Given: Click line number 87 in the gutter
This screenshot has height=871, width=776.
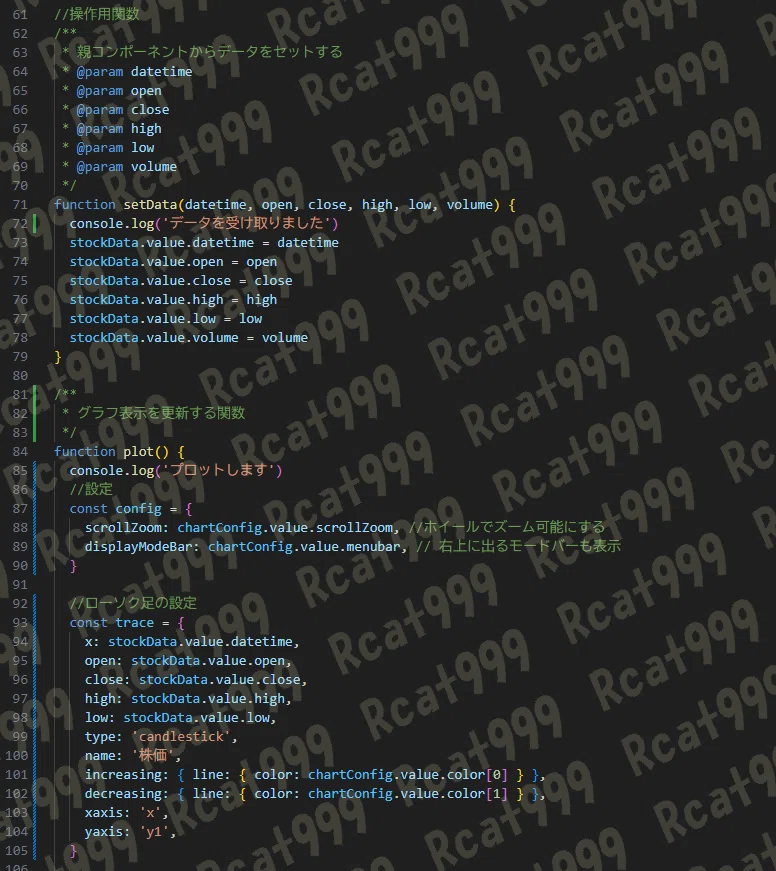Looking at the screenshot, I should point(20,509).
